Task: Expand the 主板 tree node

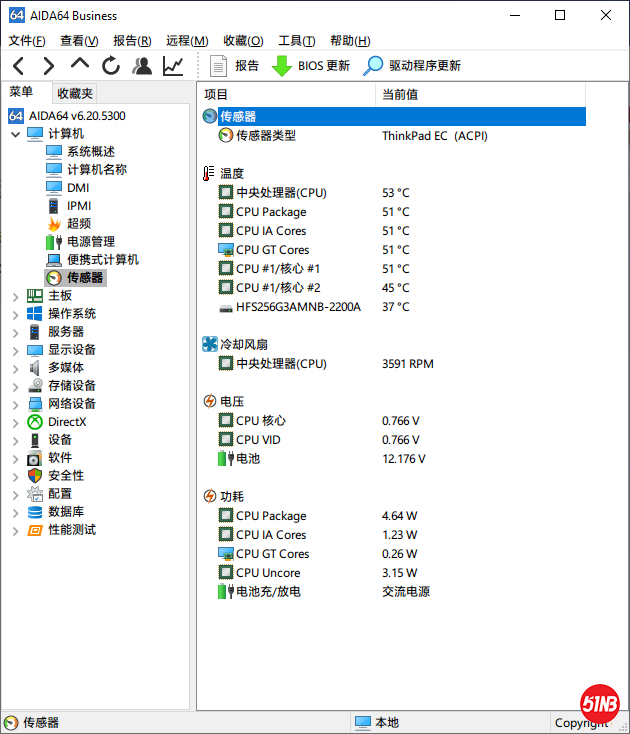Action: 15,296
